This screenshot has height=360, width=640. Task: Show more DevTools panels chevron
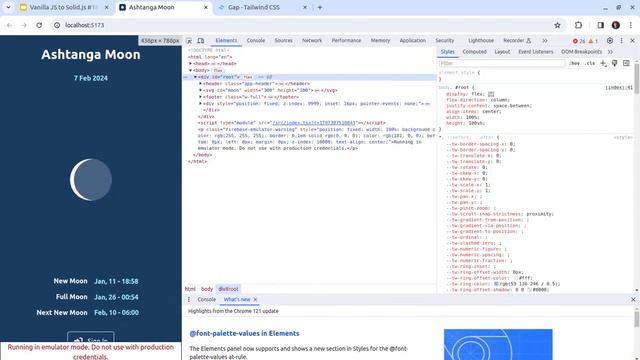[544, 41]
